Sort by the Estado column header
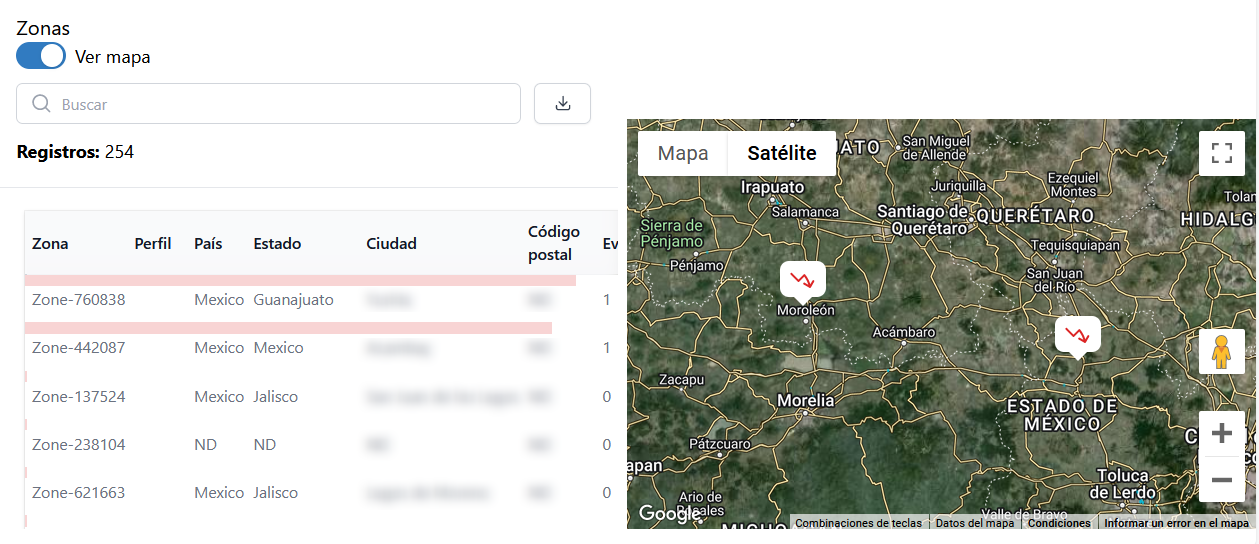1259x544 pixels. [x=277, y=244]
